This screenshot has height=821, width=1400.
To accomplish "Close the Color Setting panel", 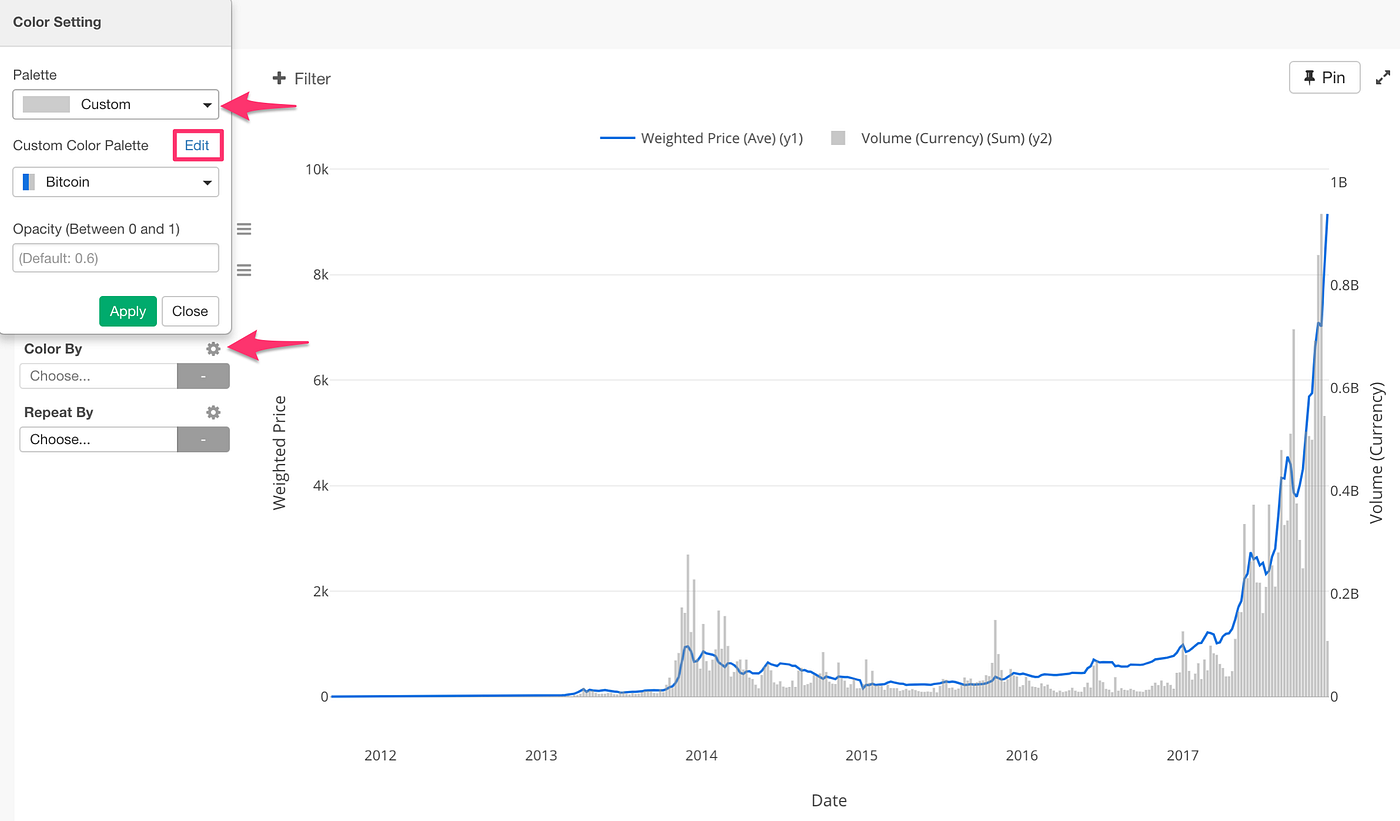I will [x=190, y=311].
